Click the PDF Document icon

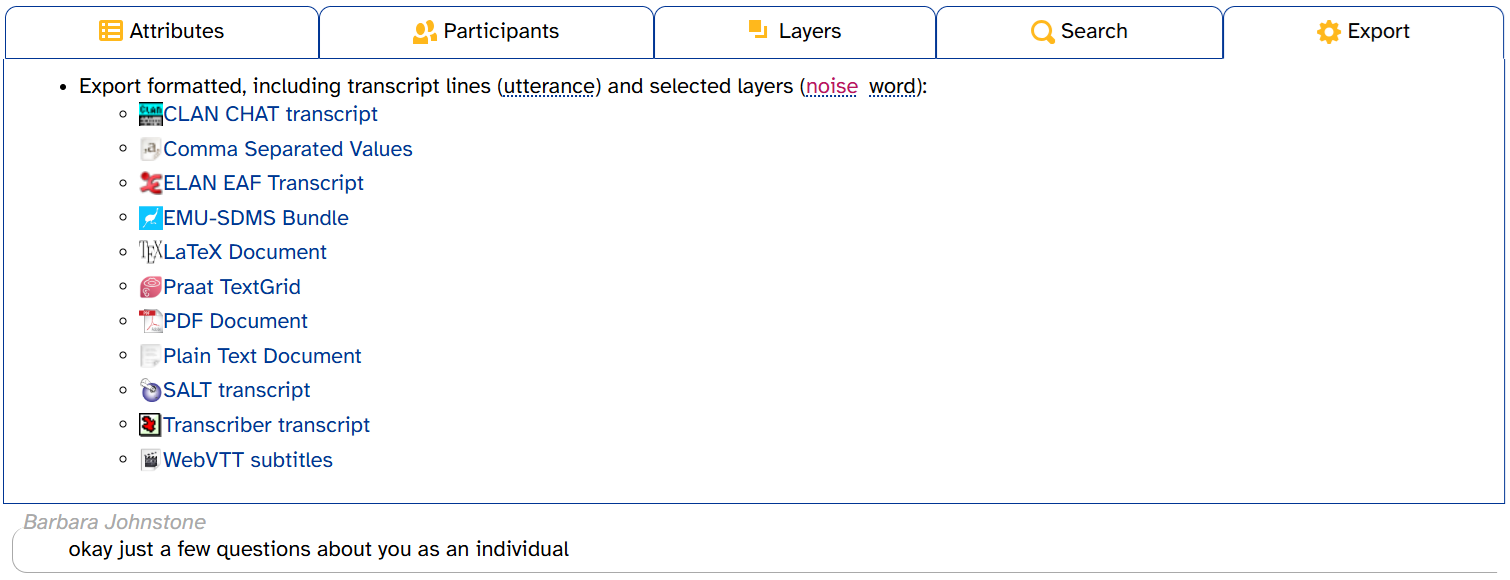click(x=151, y=321)
